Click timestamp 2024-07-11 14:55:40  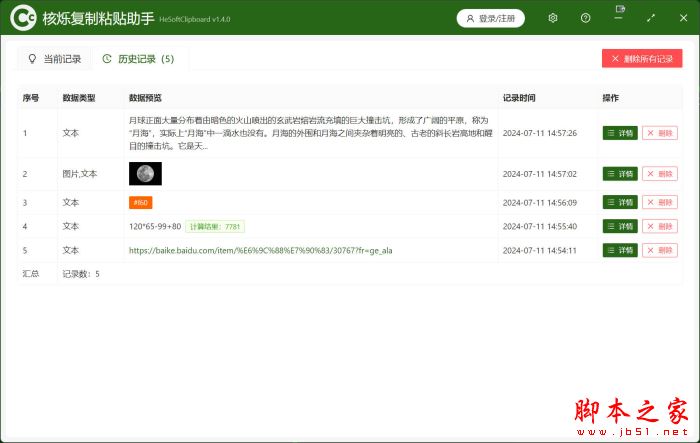[x=540, y=226]
